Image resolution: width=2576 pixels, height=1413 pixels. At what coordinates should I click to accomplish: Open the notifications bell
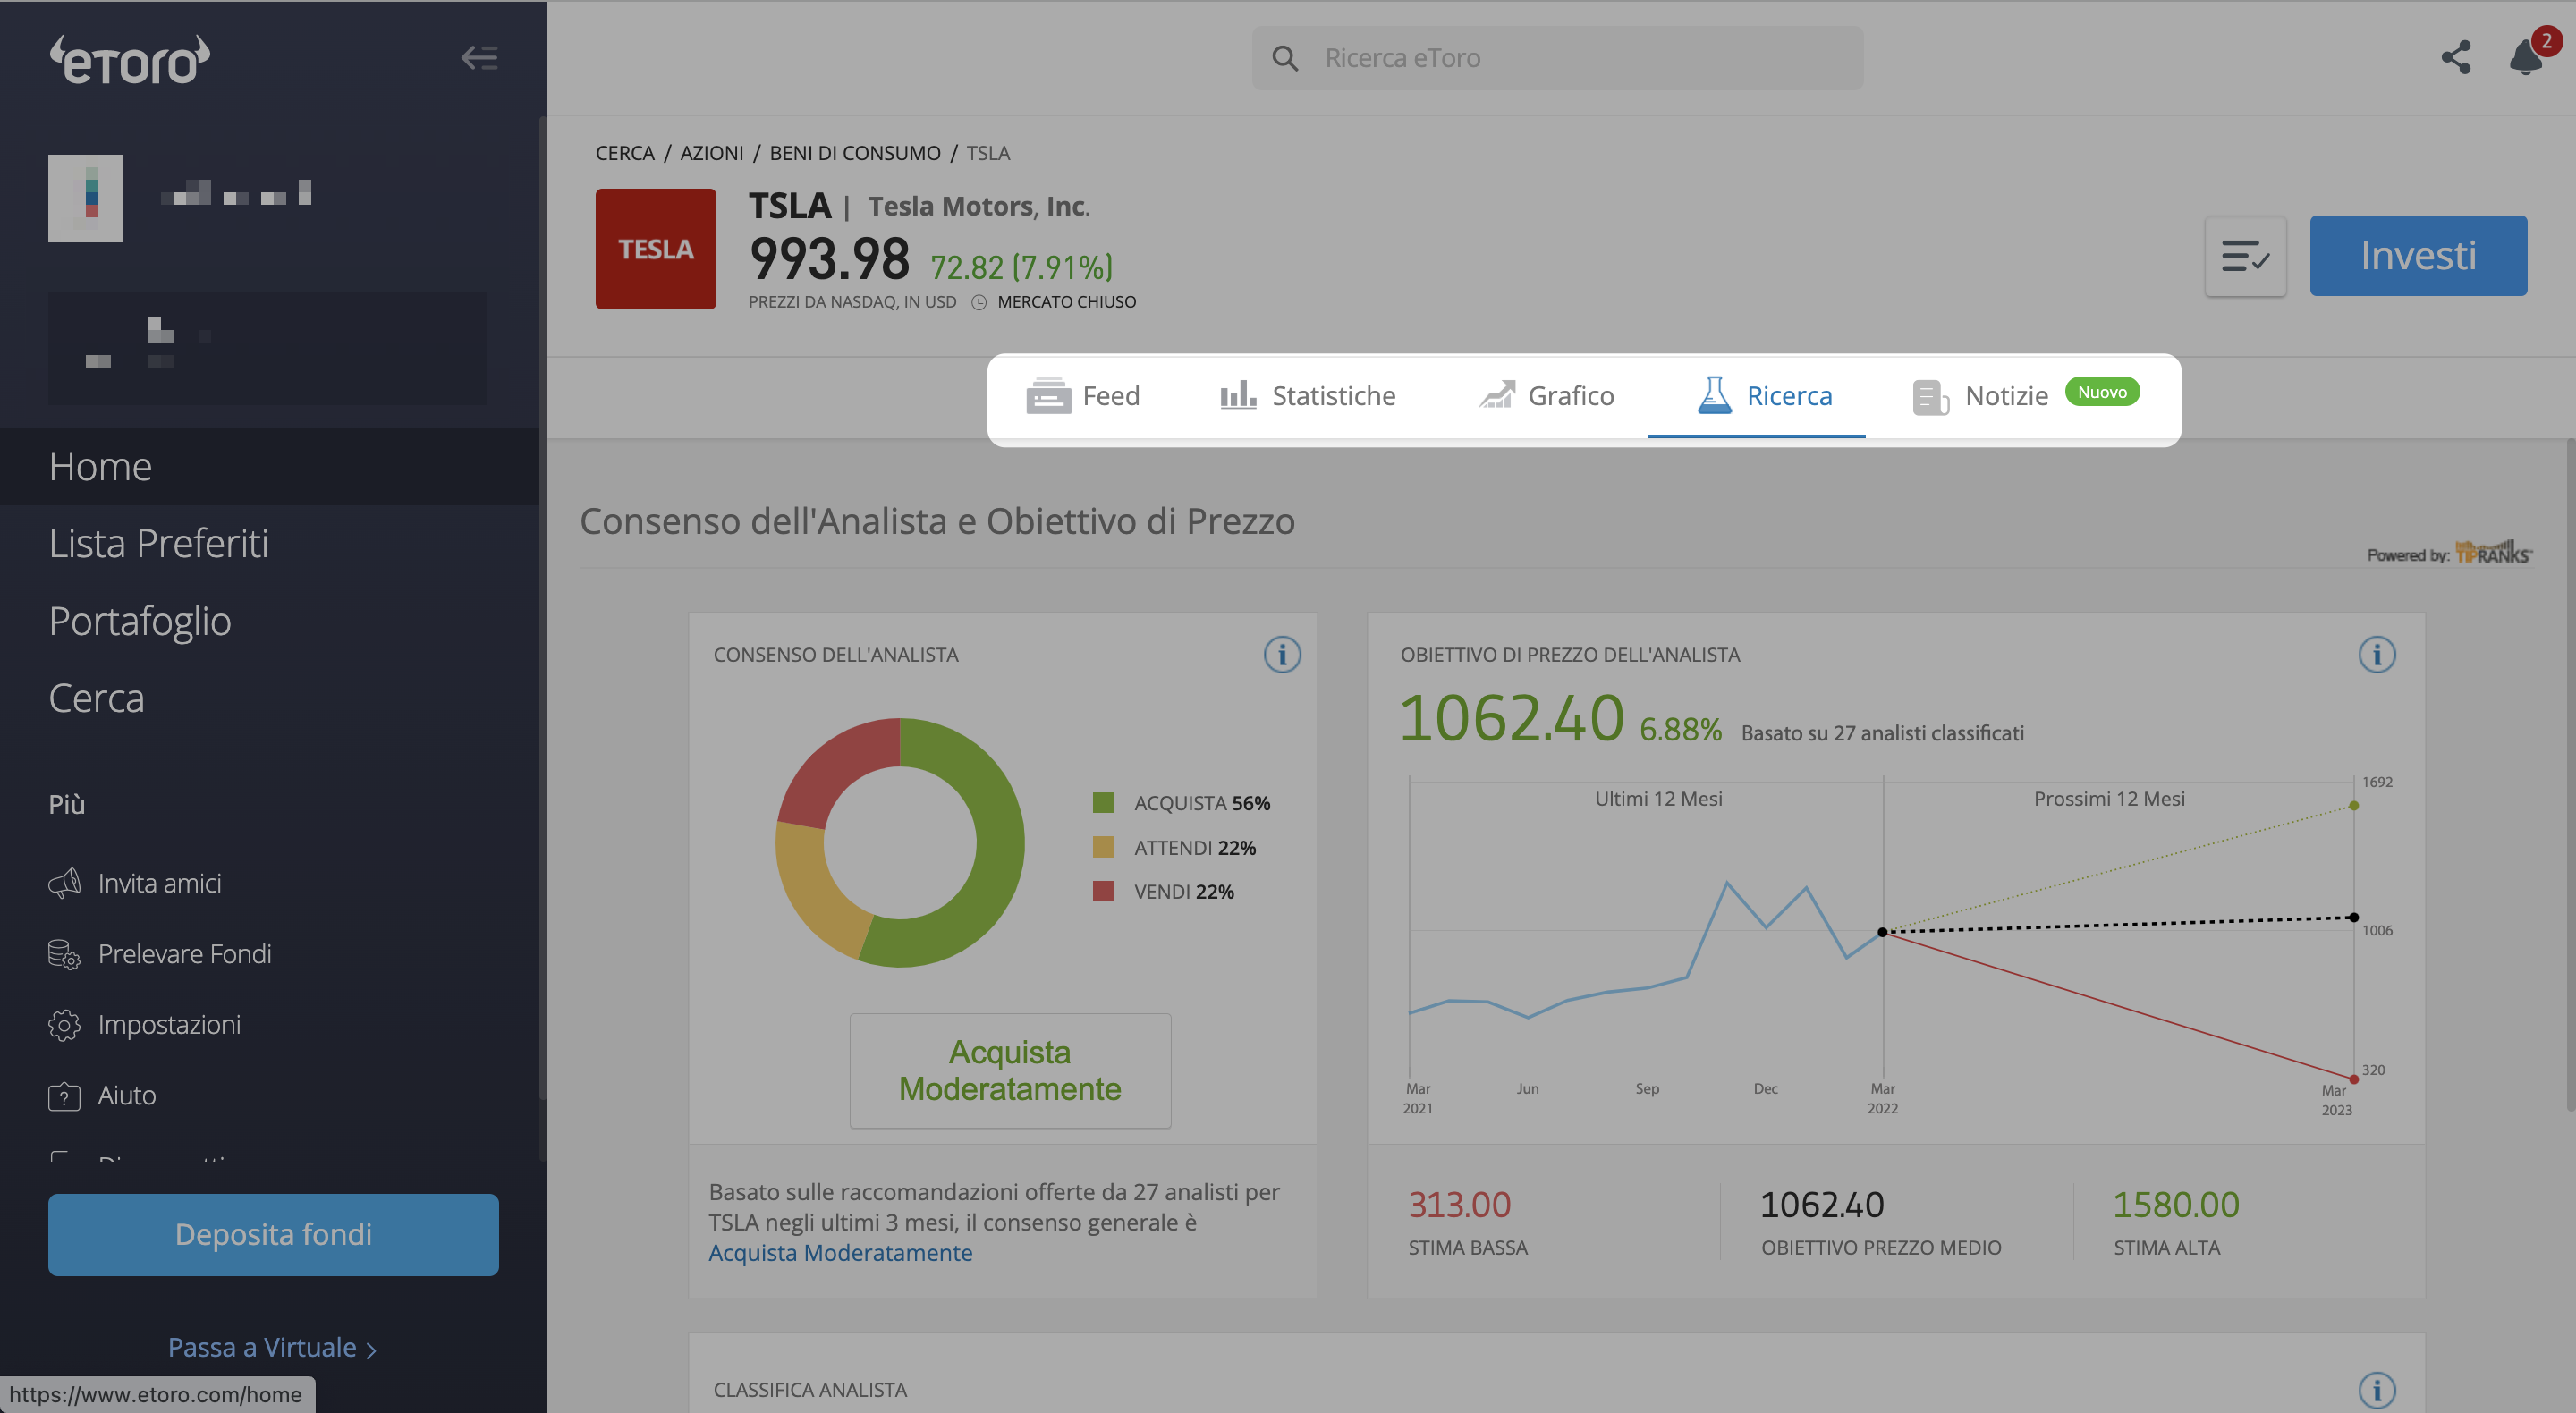tap(2526, 58)
